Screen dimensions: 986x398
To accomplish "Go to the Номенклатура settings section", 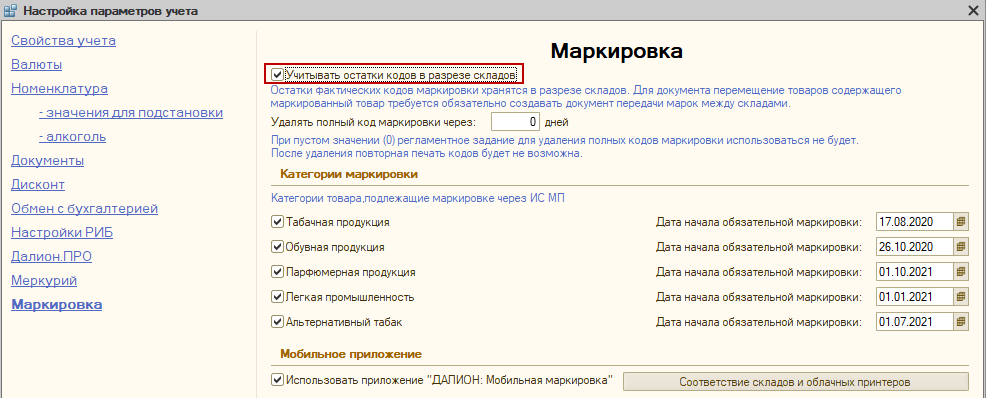I will tap(59, 89).
